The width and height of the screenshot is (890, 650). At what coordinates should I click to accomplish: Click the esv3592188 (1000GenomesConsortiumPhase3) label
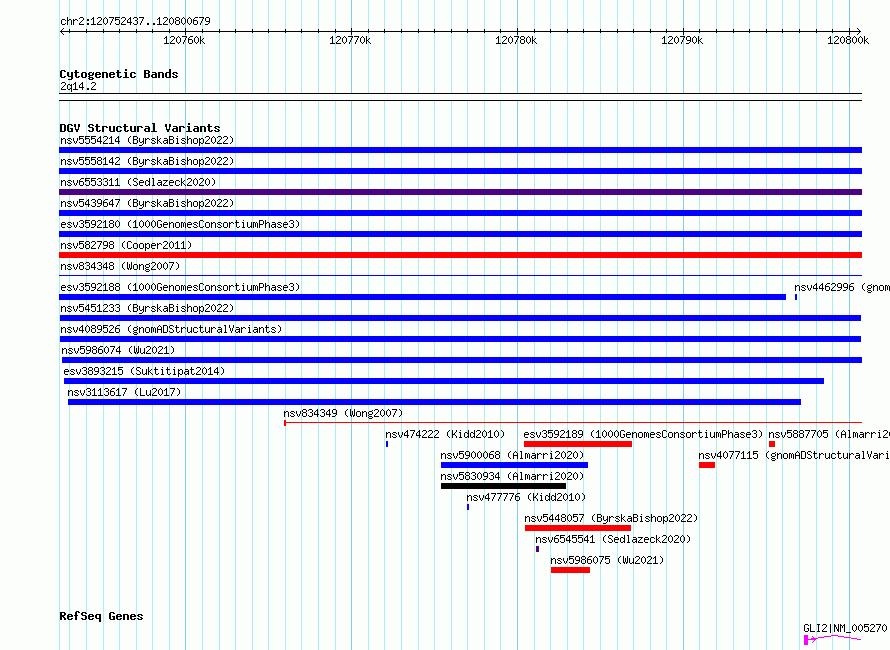pos(180,287)
